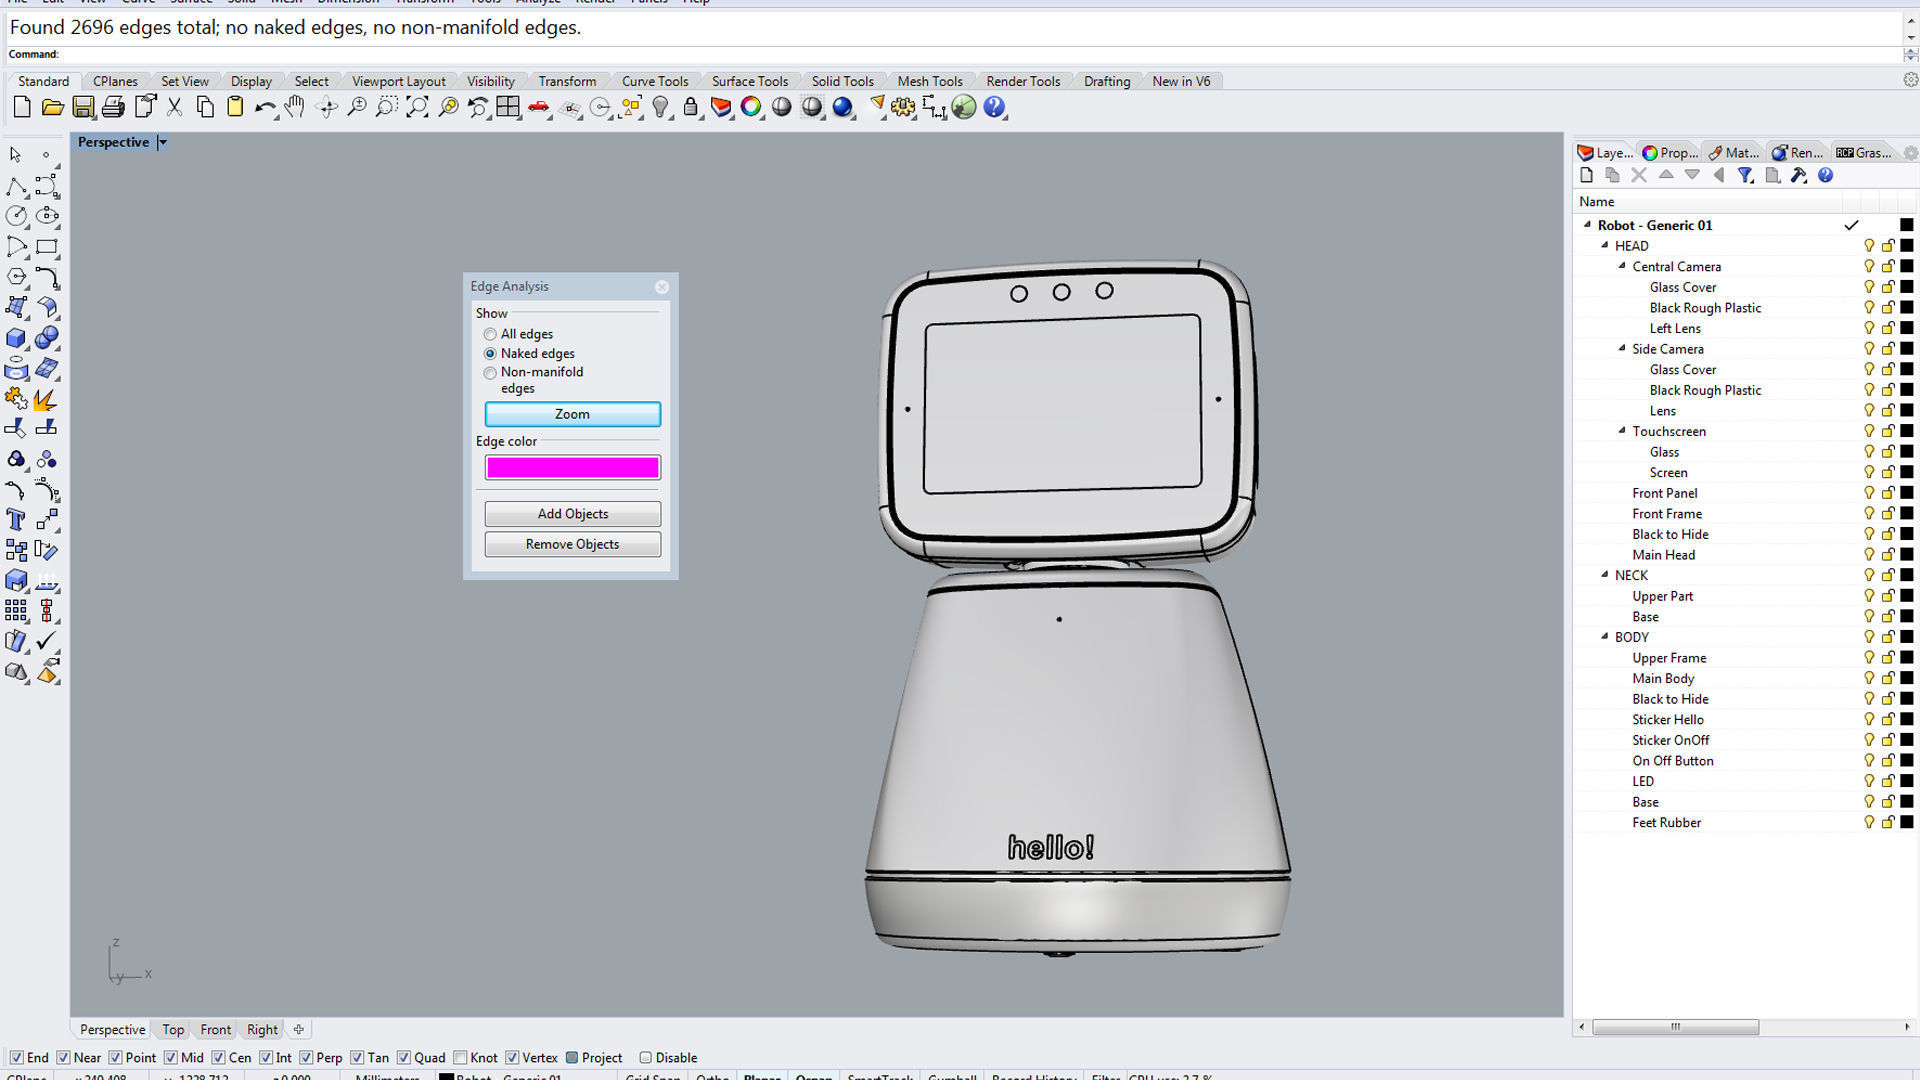The width and height of the screenshot is (1920, 1080).
Task: Collapse the Touchscreen sublayer group
Action: (1622, 431)
